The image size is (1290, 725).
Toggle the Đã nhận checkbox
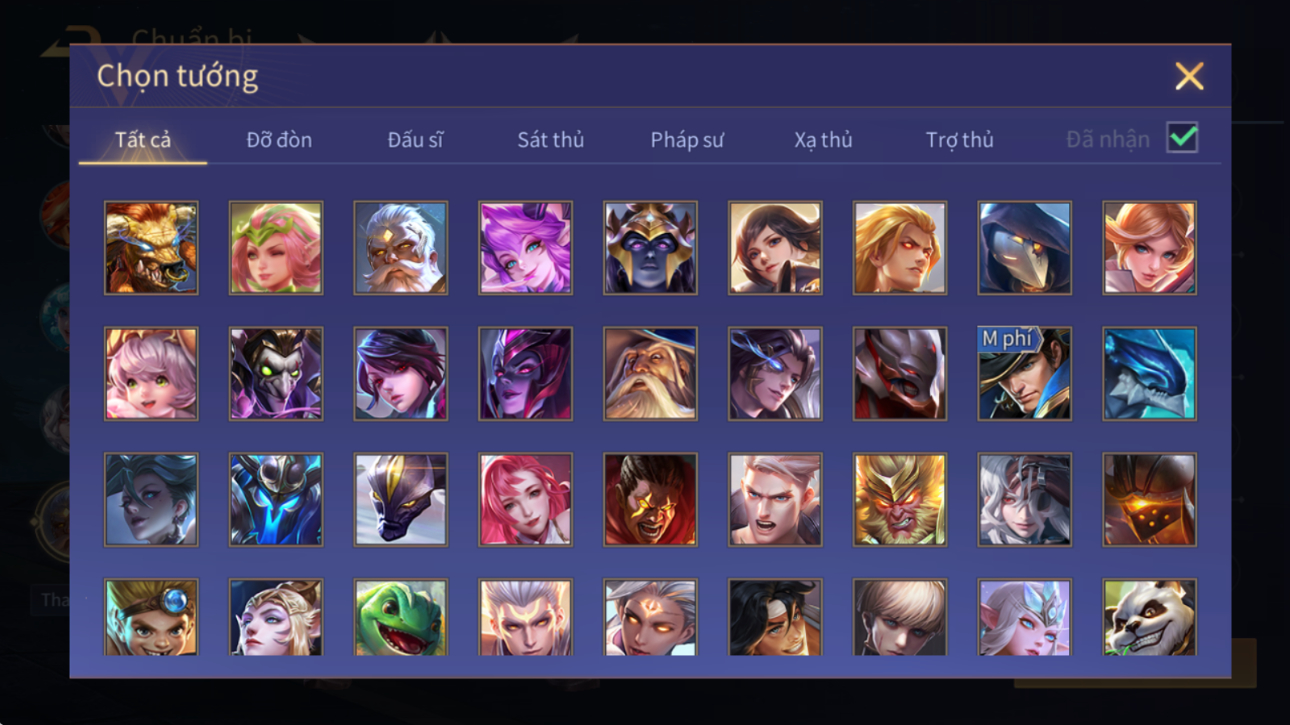[1182, 139]
